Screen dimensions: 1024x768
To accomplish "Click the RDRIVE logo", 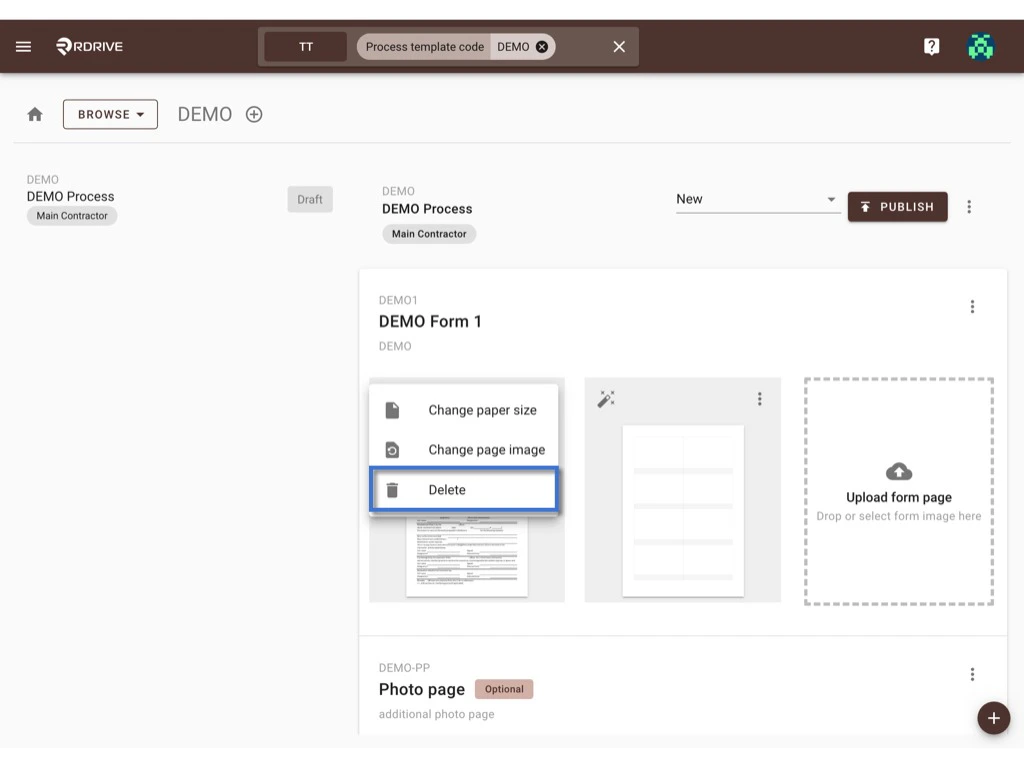I will coord(89,46).
